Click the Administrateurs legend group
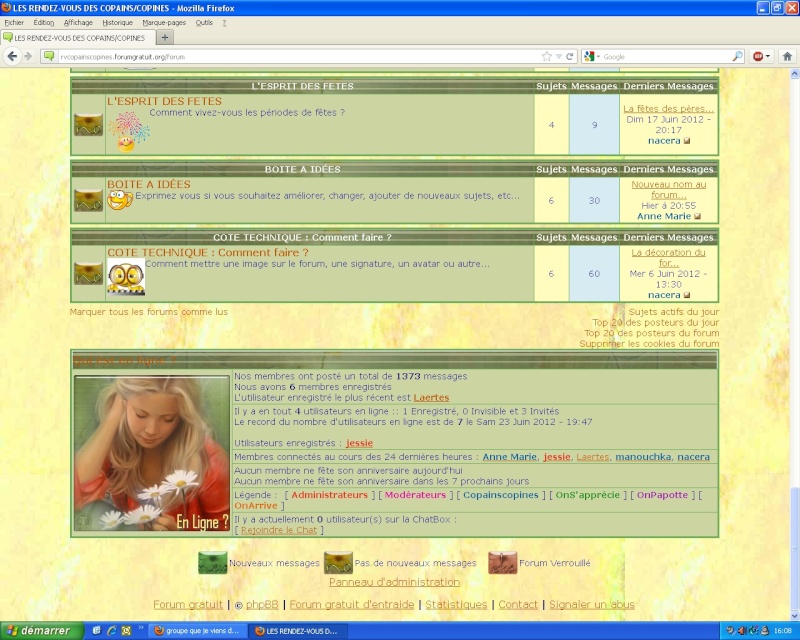The image size is (800, 640). pos(329,495)
